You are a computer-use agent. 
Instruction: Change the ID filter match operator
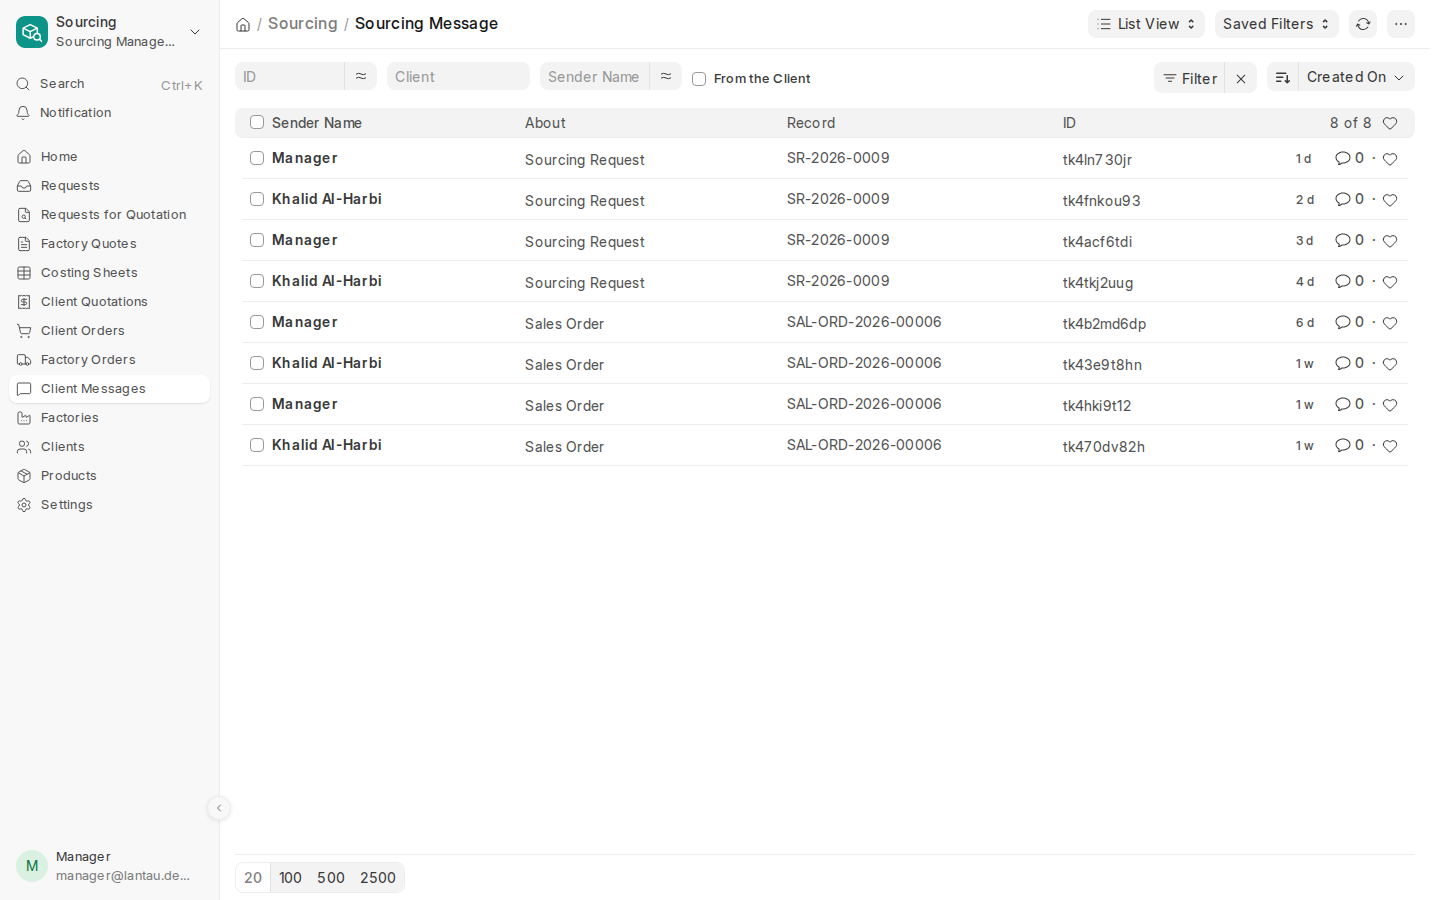(x=361, y=76)
